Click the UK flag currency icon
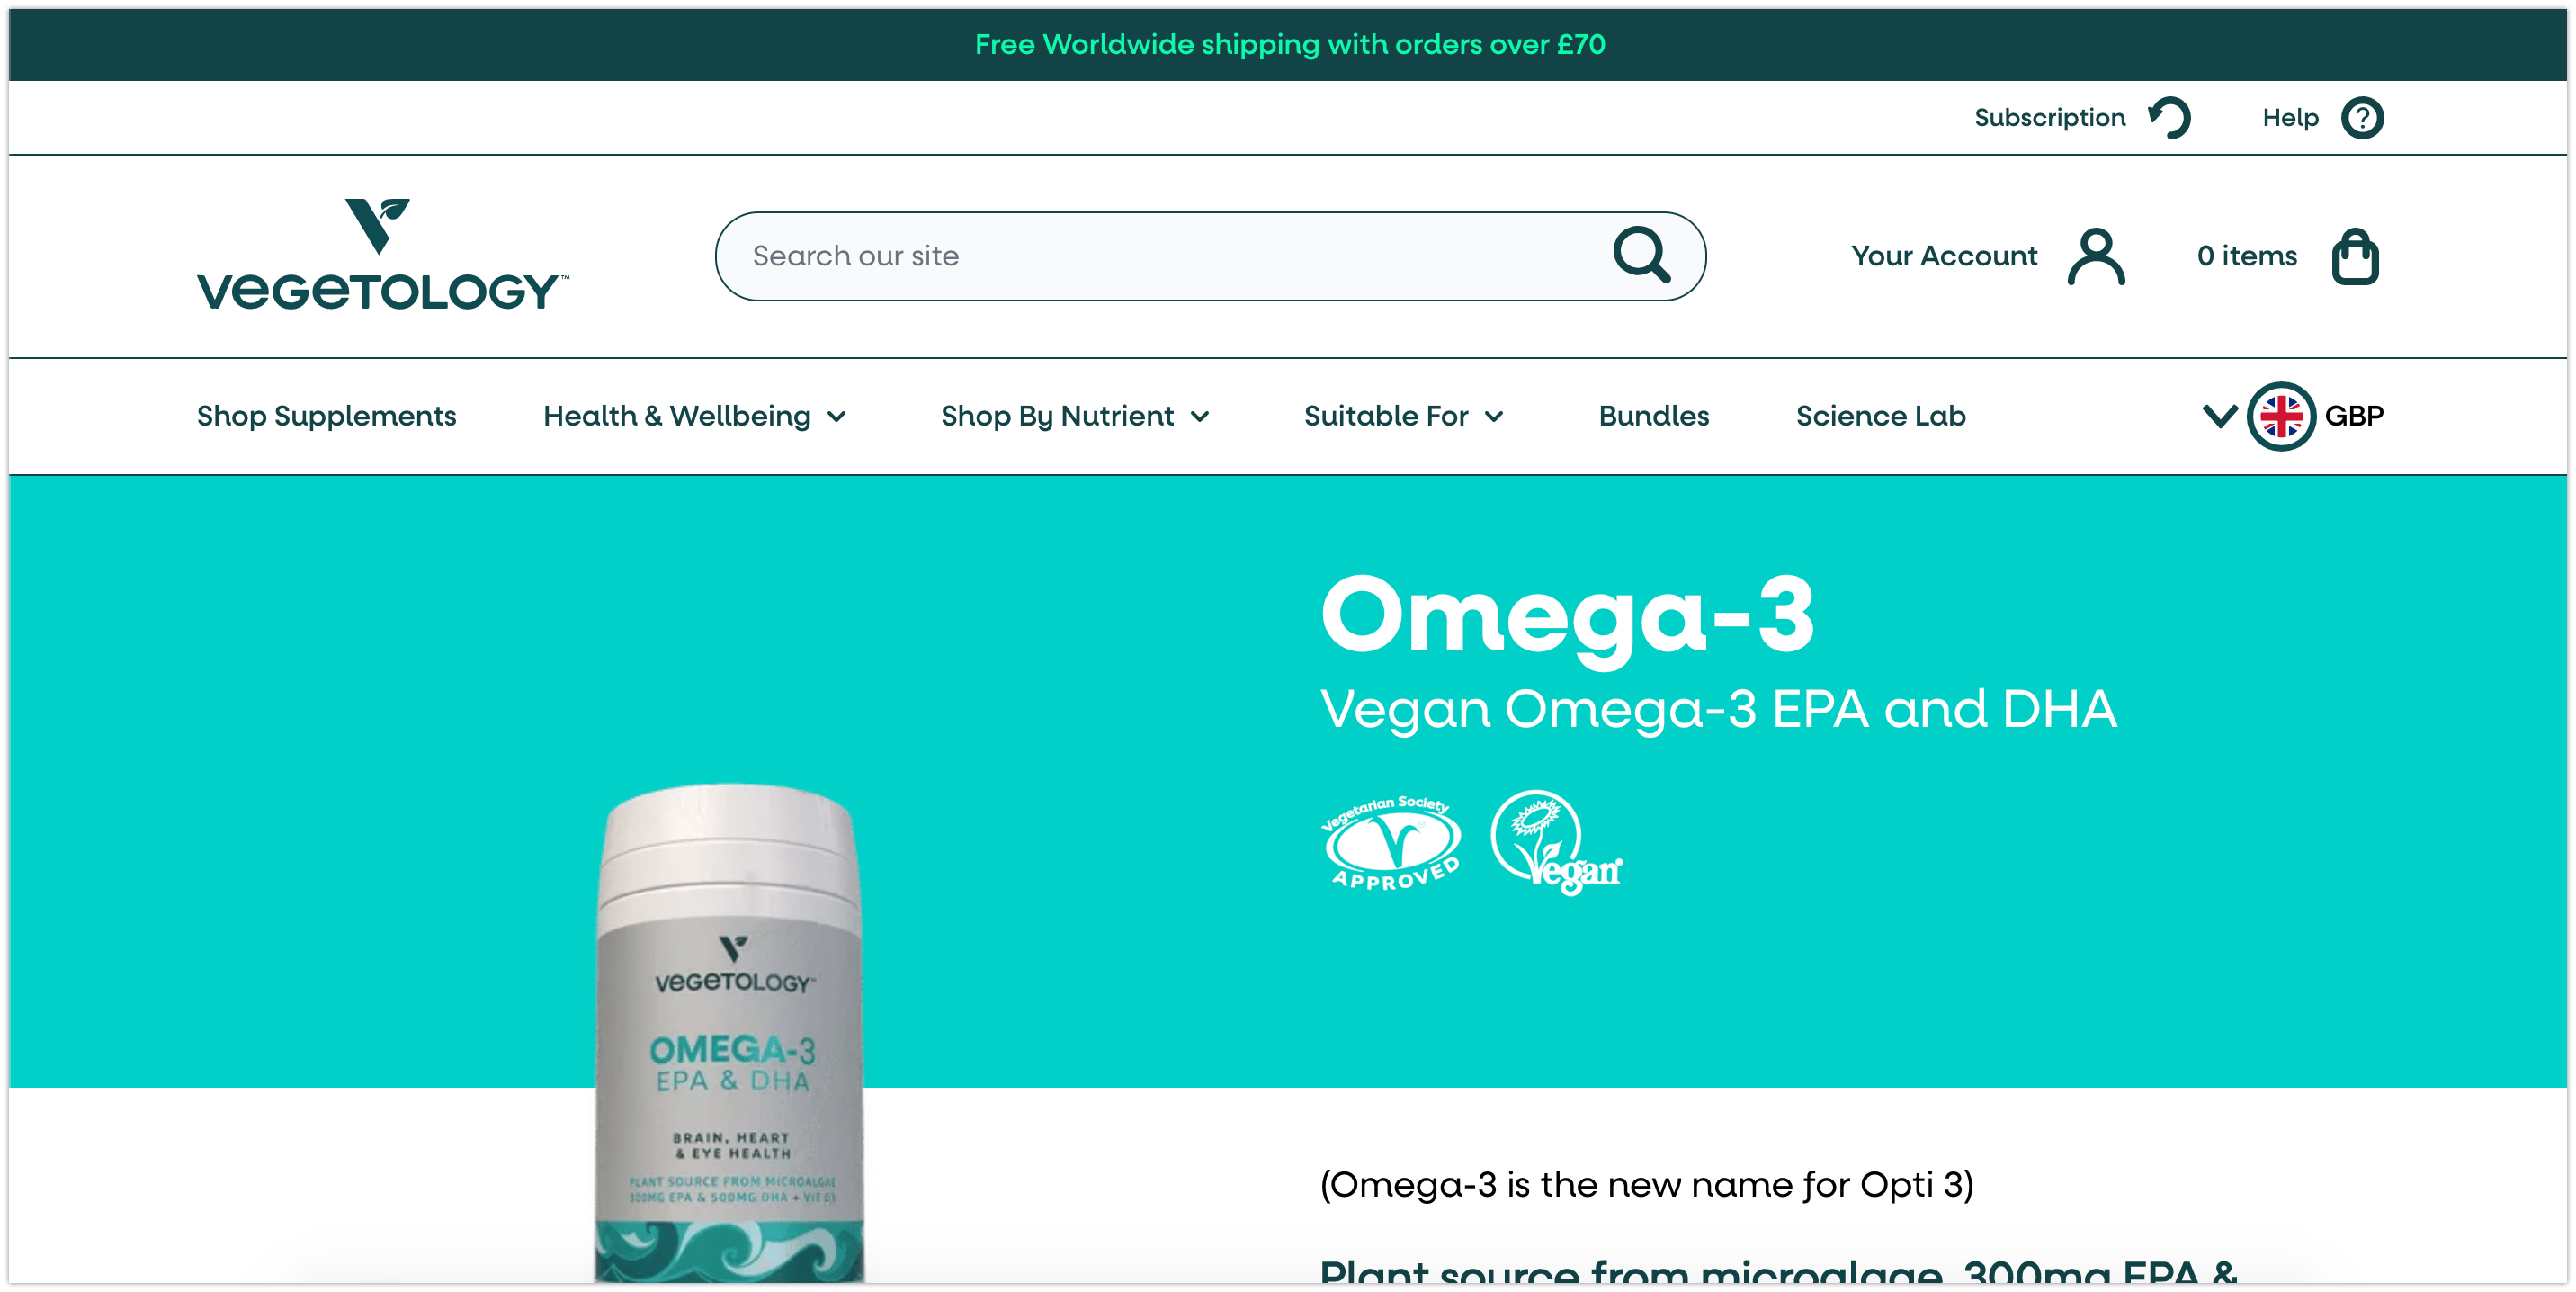Screen dimensions: 2576x1292 coord(2281,416)
